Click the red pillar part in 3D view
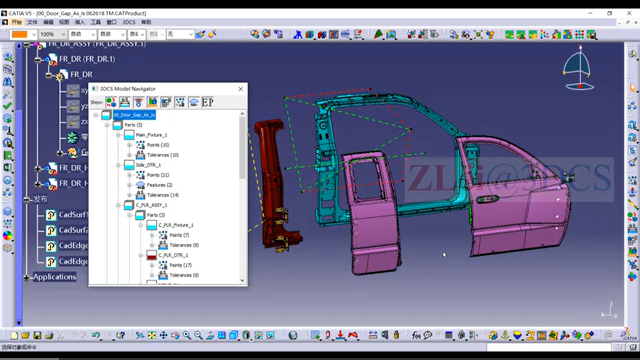 point(273,180)
